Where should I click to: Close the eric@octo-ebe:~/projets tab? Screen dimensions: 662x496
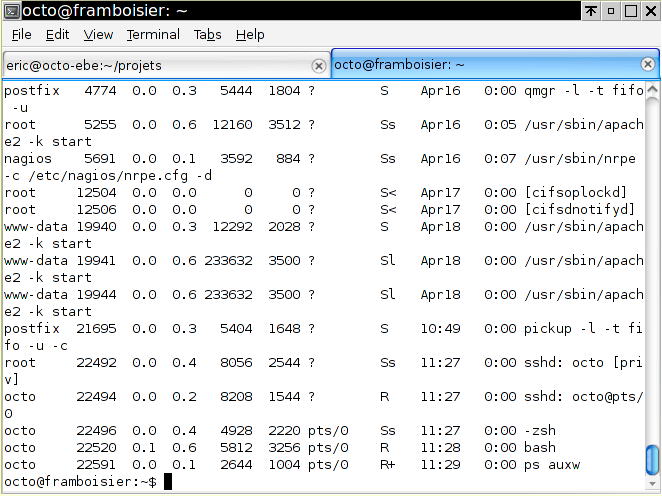[x=319, y=65]
